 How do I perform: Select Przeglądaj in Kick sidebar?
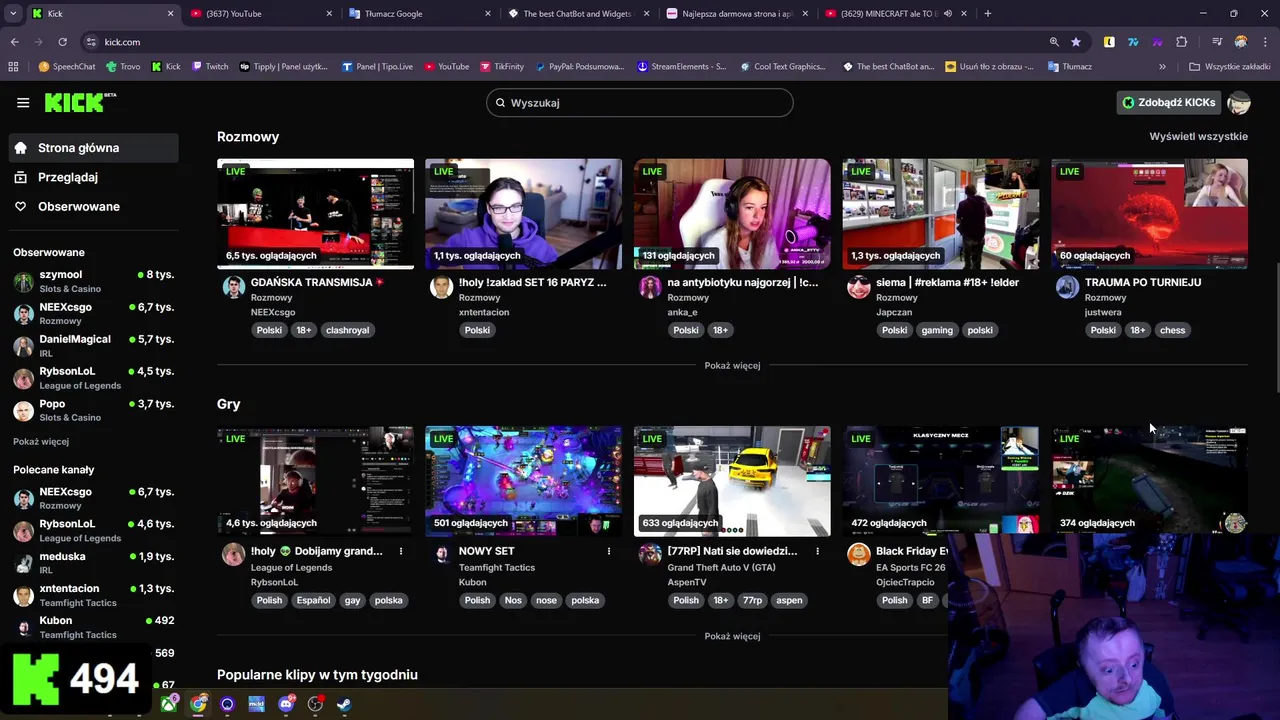(94, 177)
